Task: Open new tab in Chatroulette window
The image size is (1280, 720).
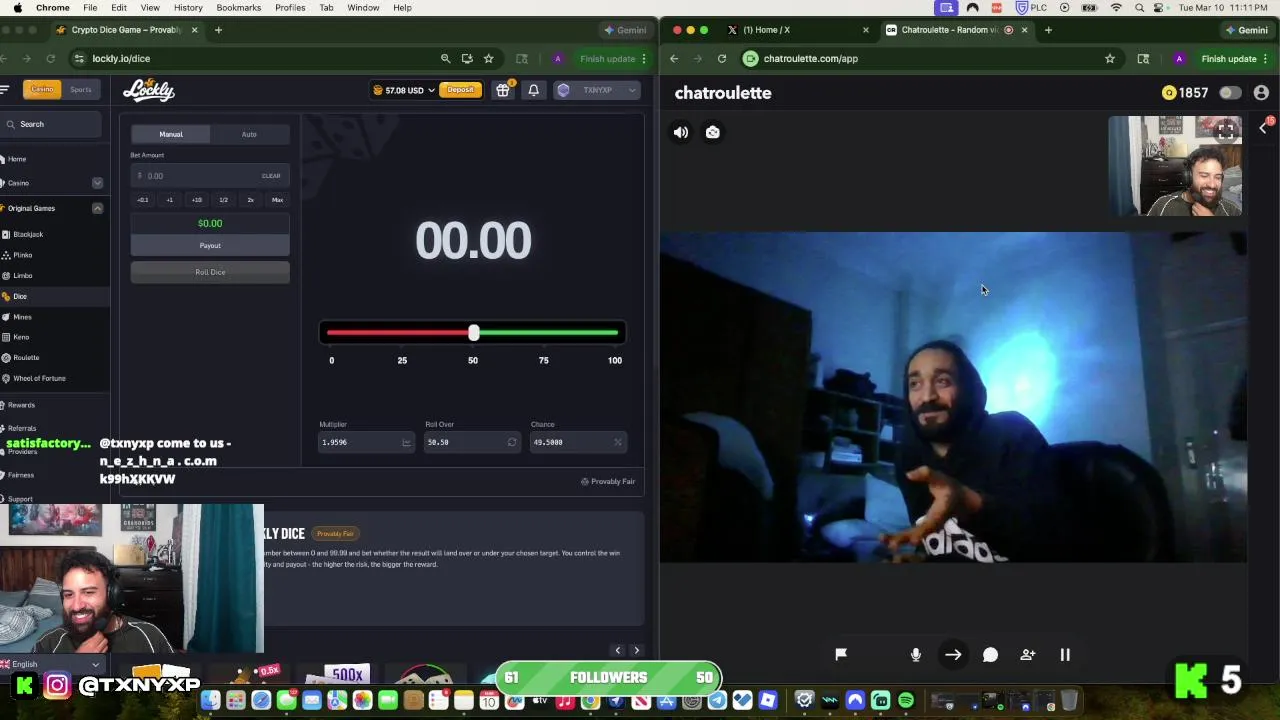Action: [1048, 30]
